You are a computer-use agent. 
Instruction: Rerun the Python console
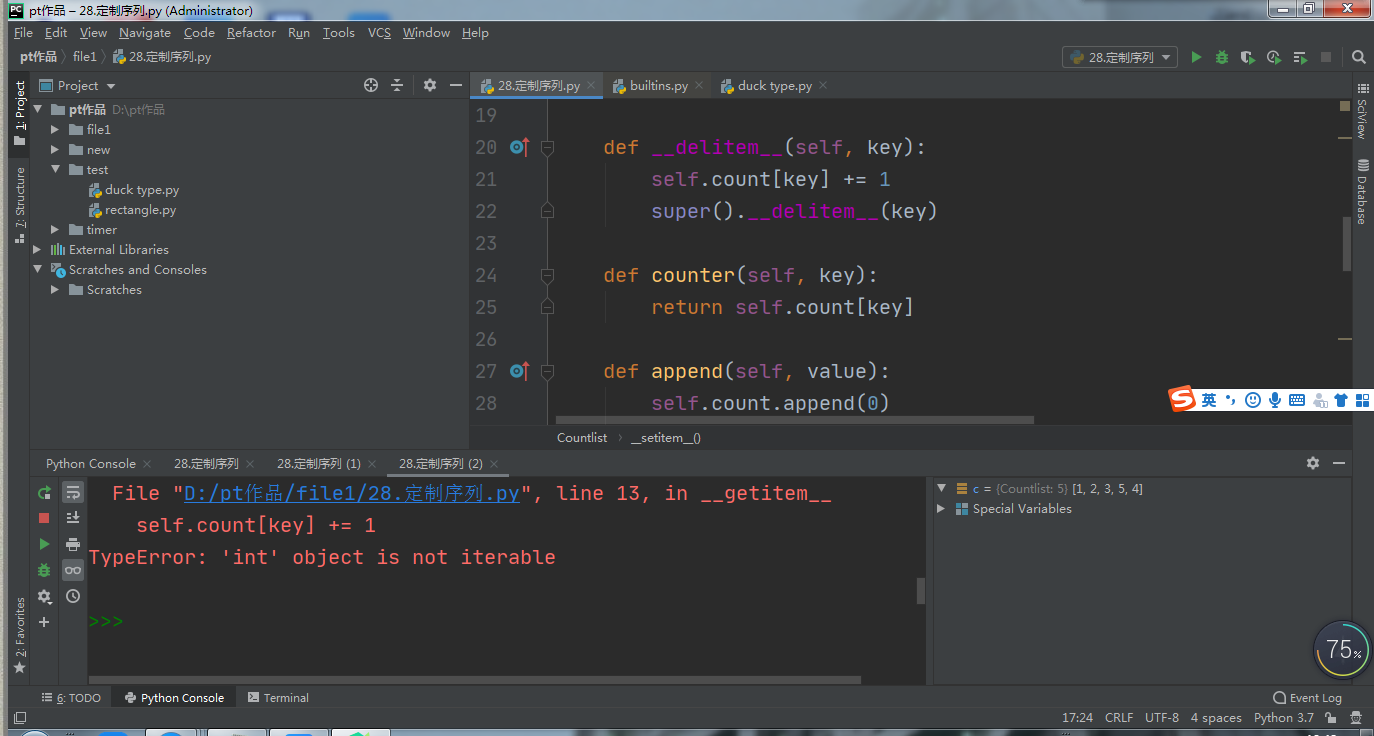pos(44,492)
